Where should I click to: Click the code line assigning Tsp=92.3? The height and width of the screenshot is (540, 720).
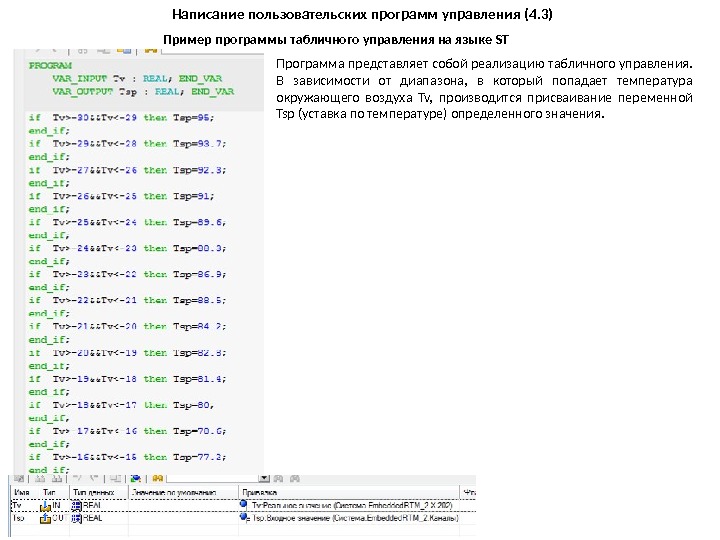(x=127, y=170)
